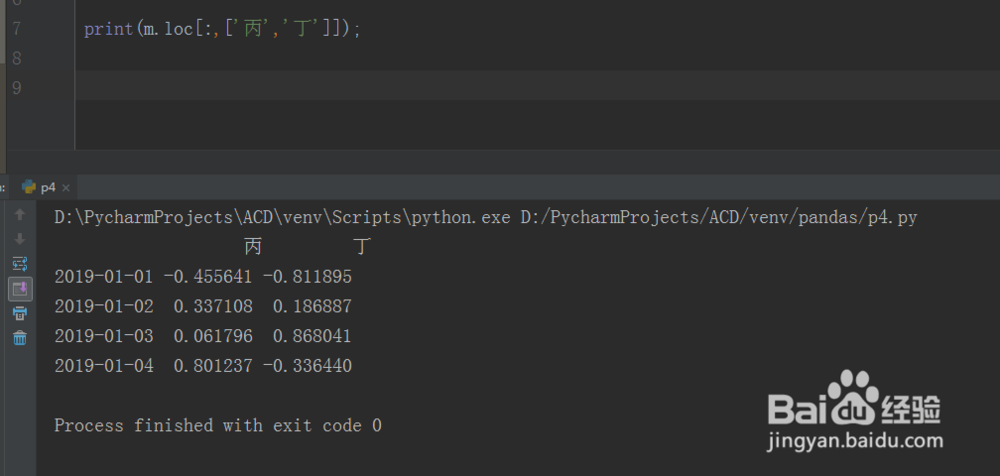This screenshot has height=476, width=1000.
Task: Click the 'Process finished with exit code 0' text
Action: pos(217,426)
